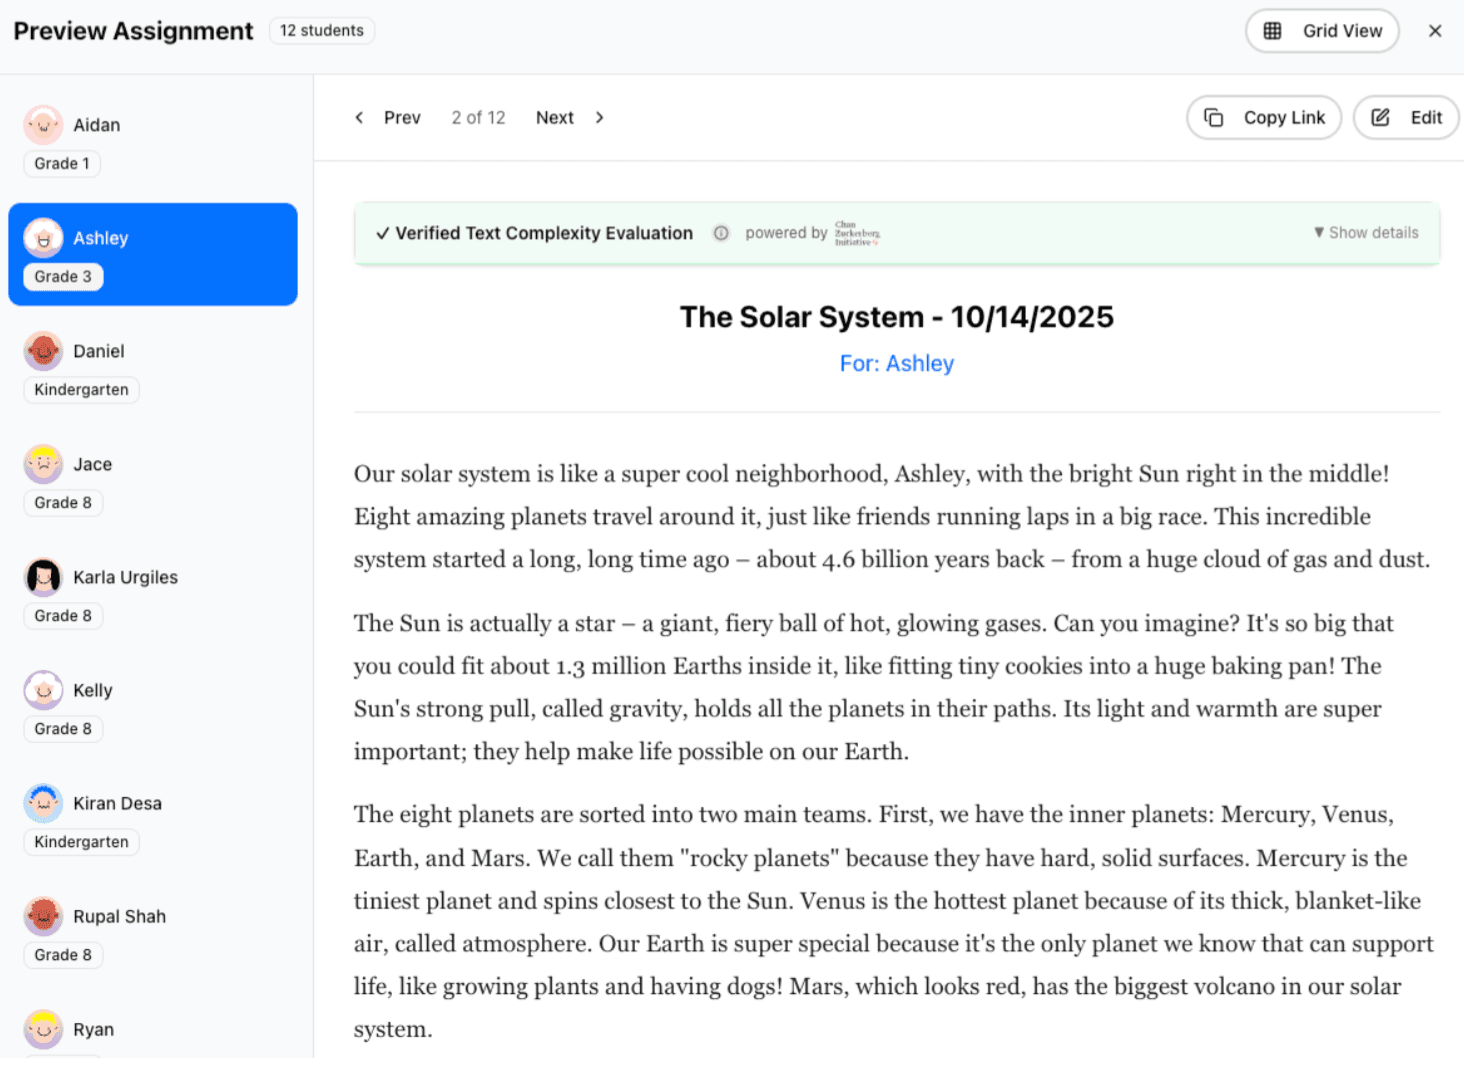1464x1066 pixels.
Task: Open the Edit pencil button
Action: (1380, 118)
